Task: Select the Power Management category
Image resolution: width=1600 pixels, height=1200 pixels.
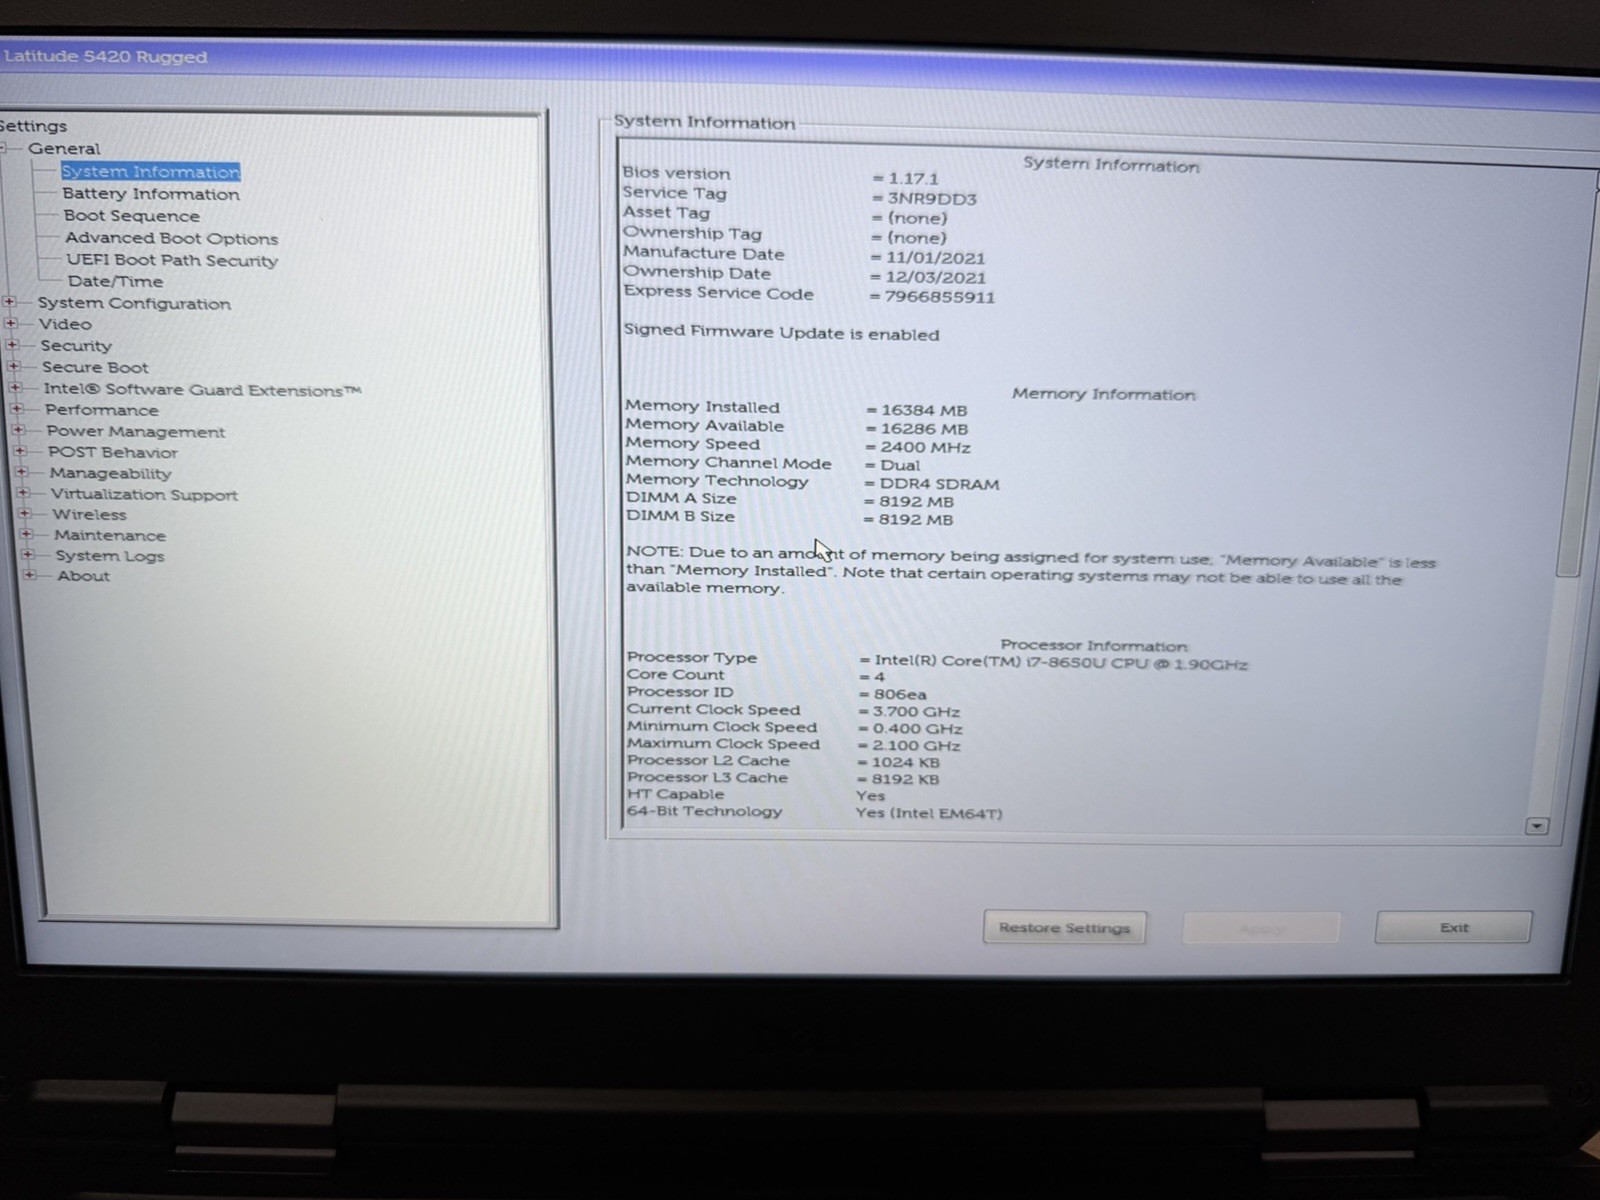Action: pos(136,432)
